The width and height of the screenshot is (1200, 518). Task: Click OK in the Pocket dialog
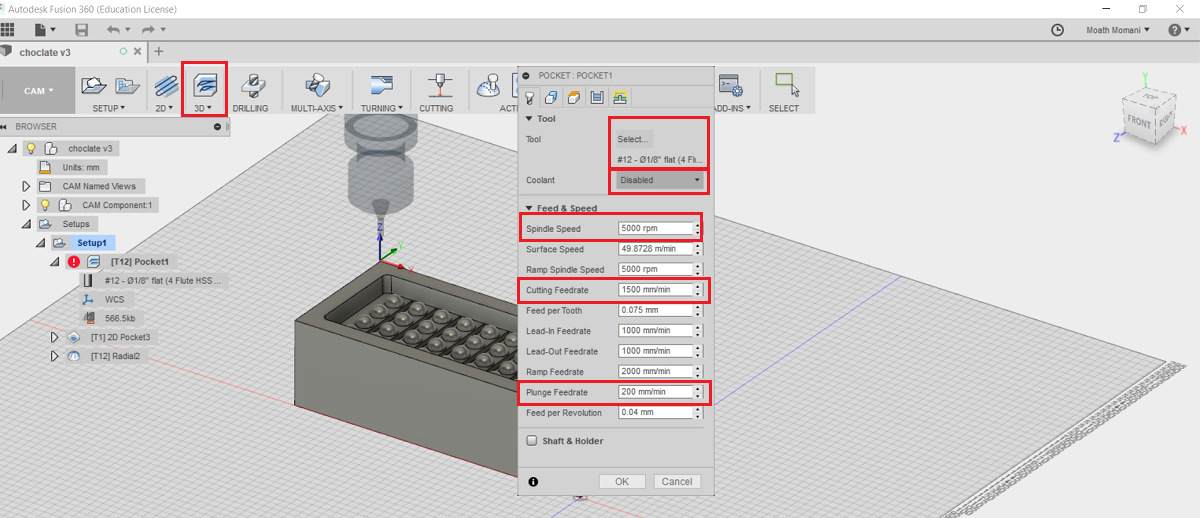[622, 481]
